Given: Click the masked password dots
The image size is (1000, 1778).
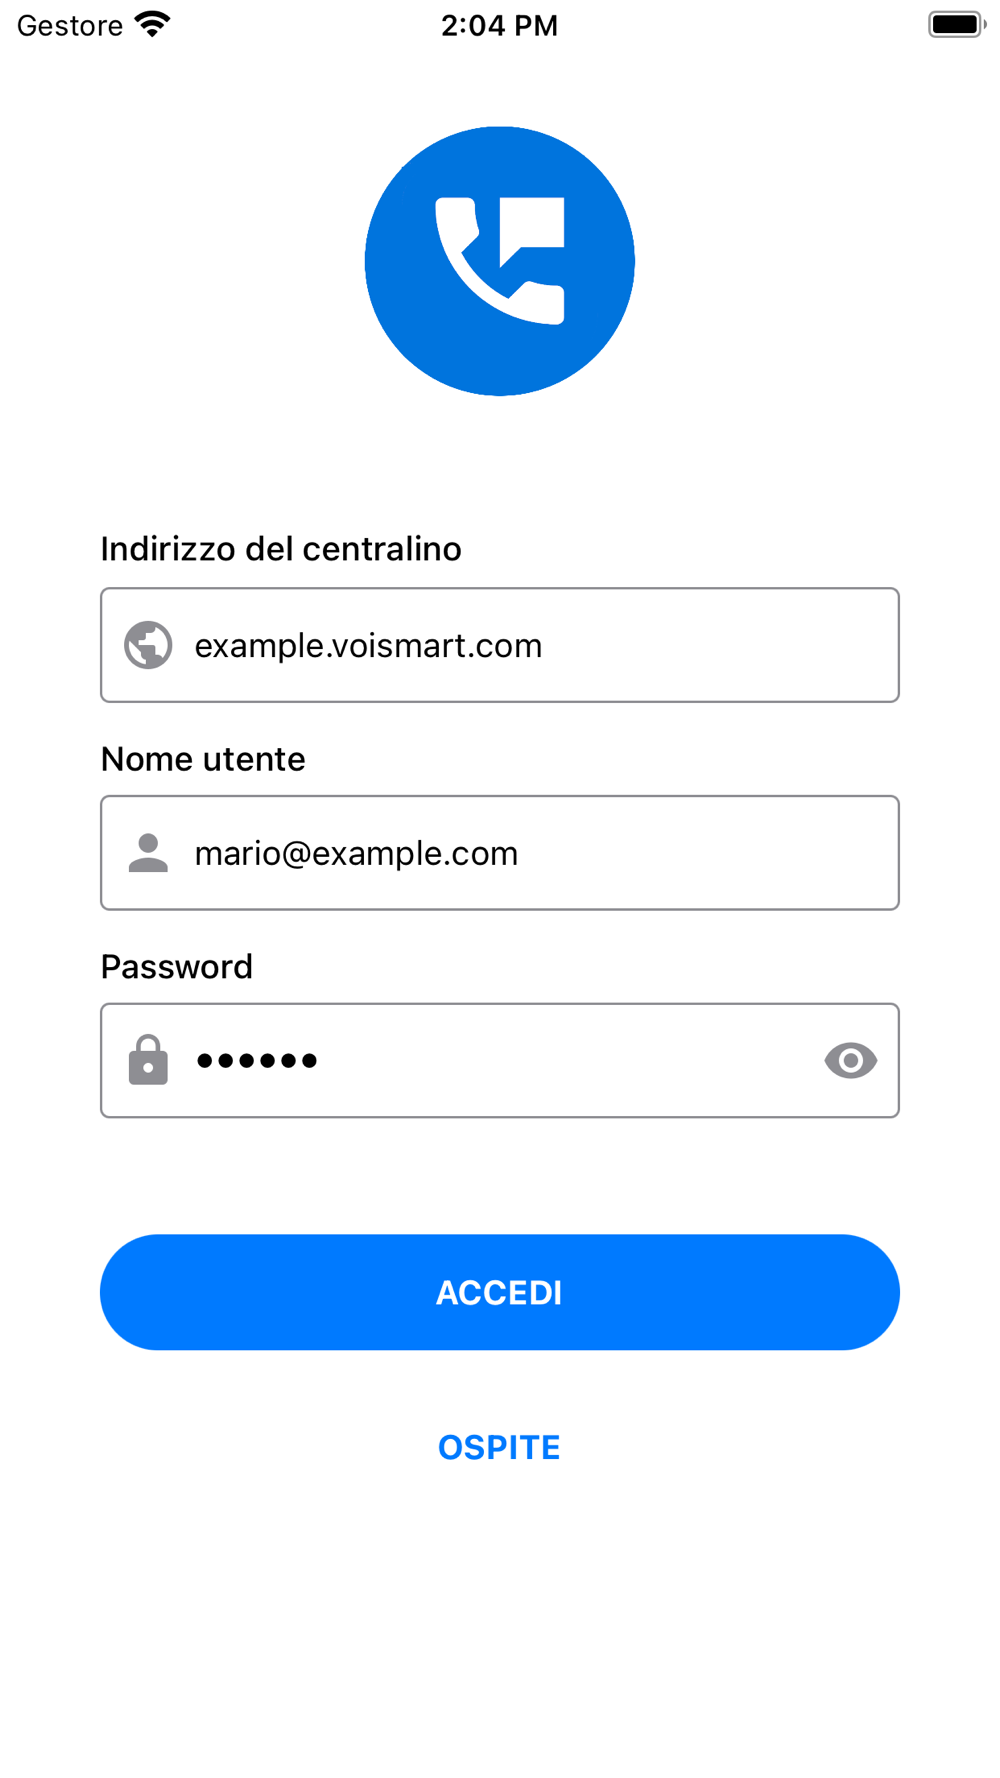Looking at the screenshot, I should [257, 1060].
